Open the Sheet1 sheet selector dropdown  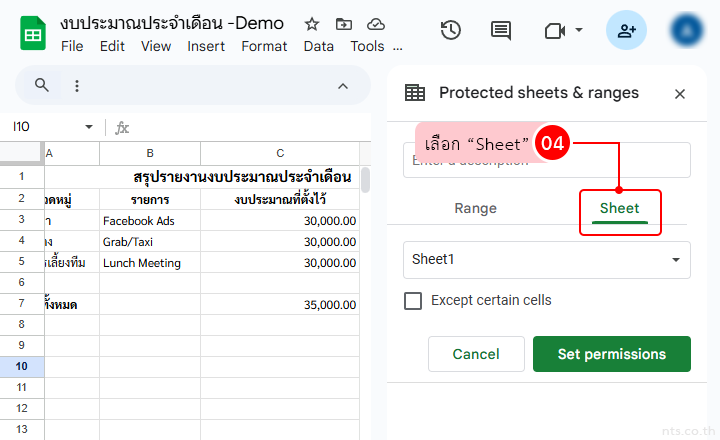tap(546, 259)
